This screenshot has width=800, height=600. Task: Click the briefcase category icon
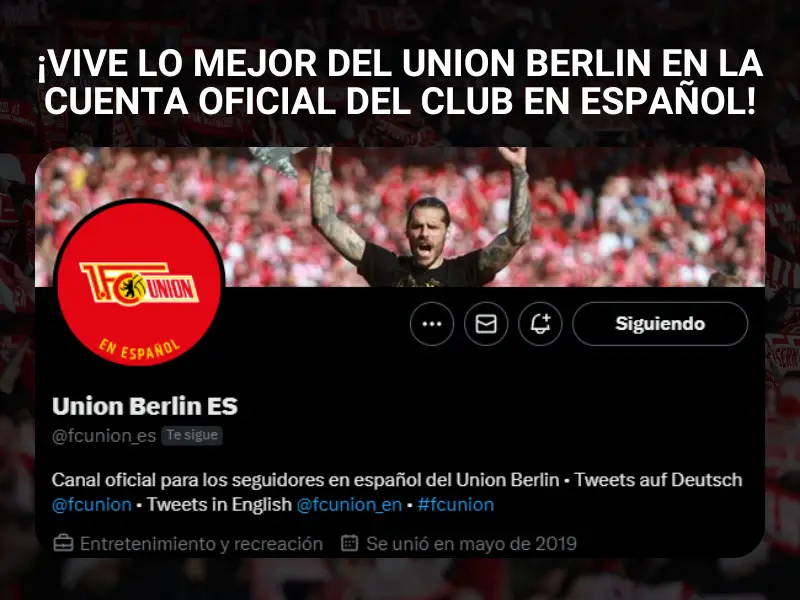coord(63,543)
